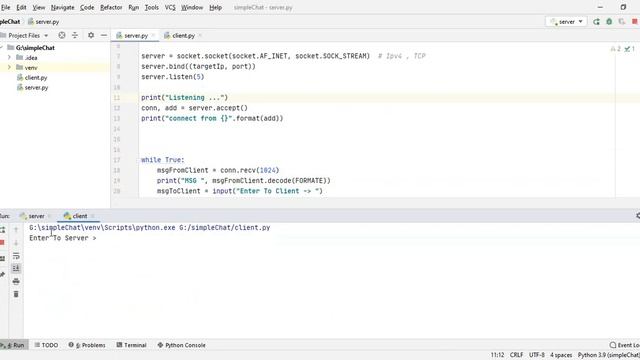
Task: Place cursor on the while True: line
Action: click(x=162, y=160)
